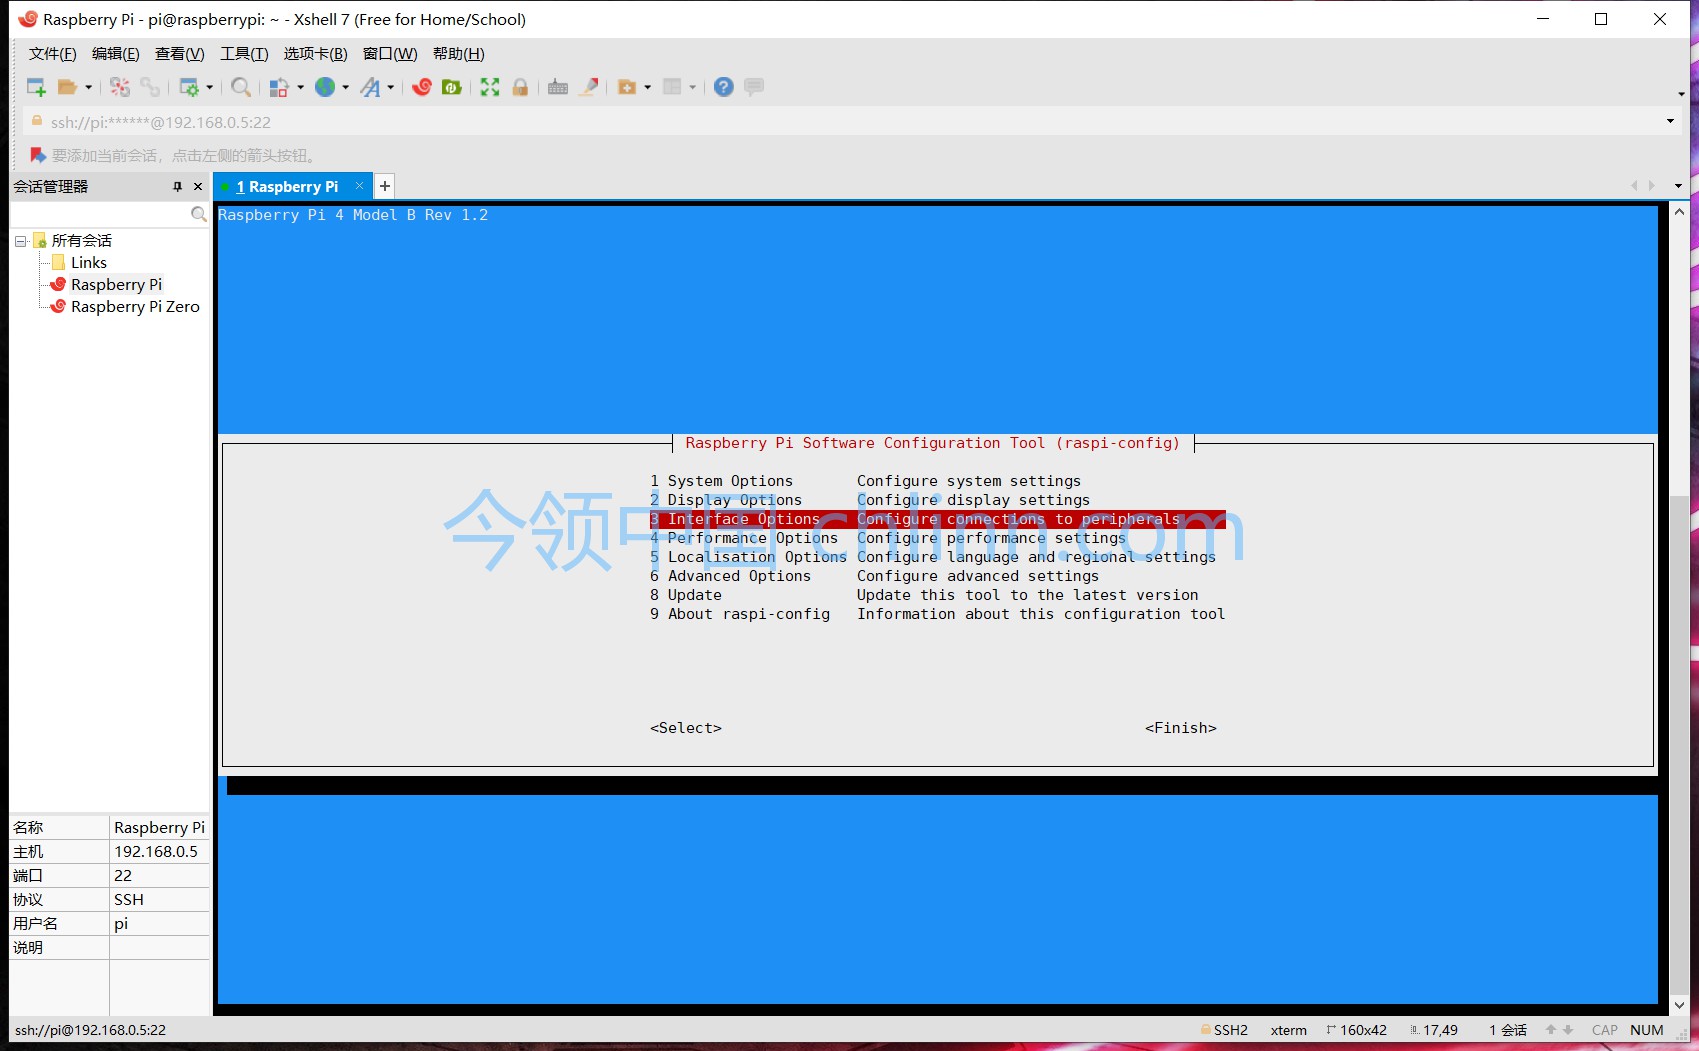Click the terminal scrollbar down arrow
The width and height of the screenshot is (1699, 1051).
(x=1679, y=1005)
